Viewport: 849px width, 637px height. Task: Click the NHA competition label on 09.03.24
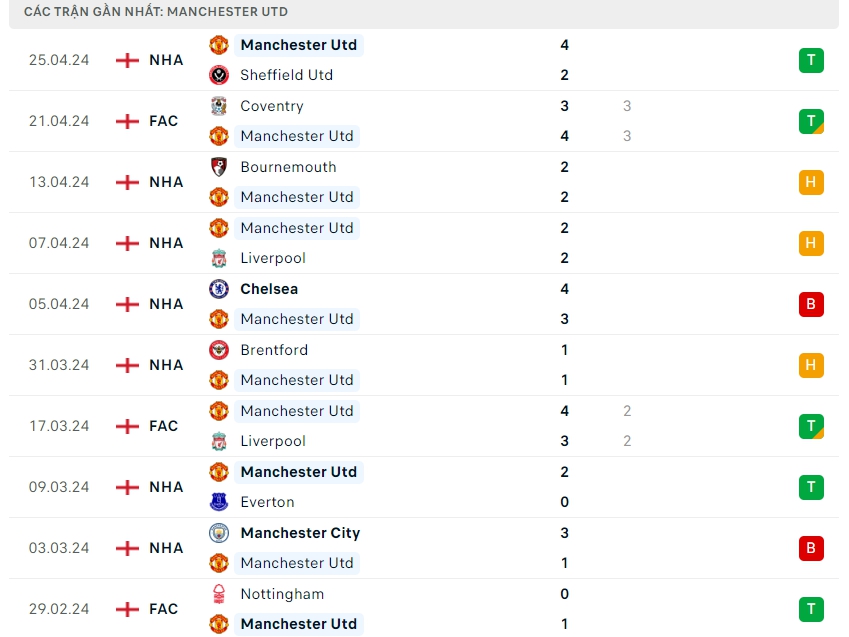[166, 487]
